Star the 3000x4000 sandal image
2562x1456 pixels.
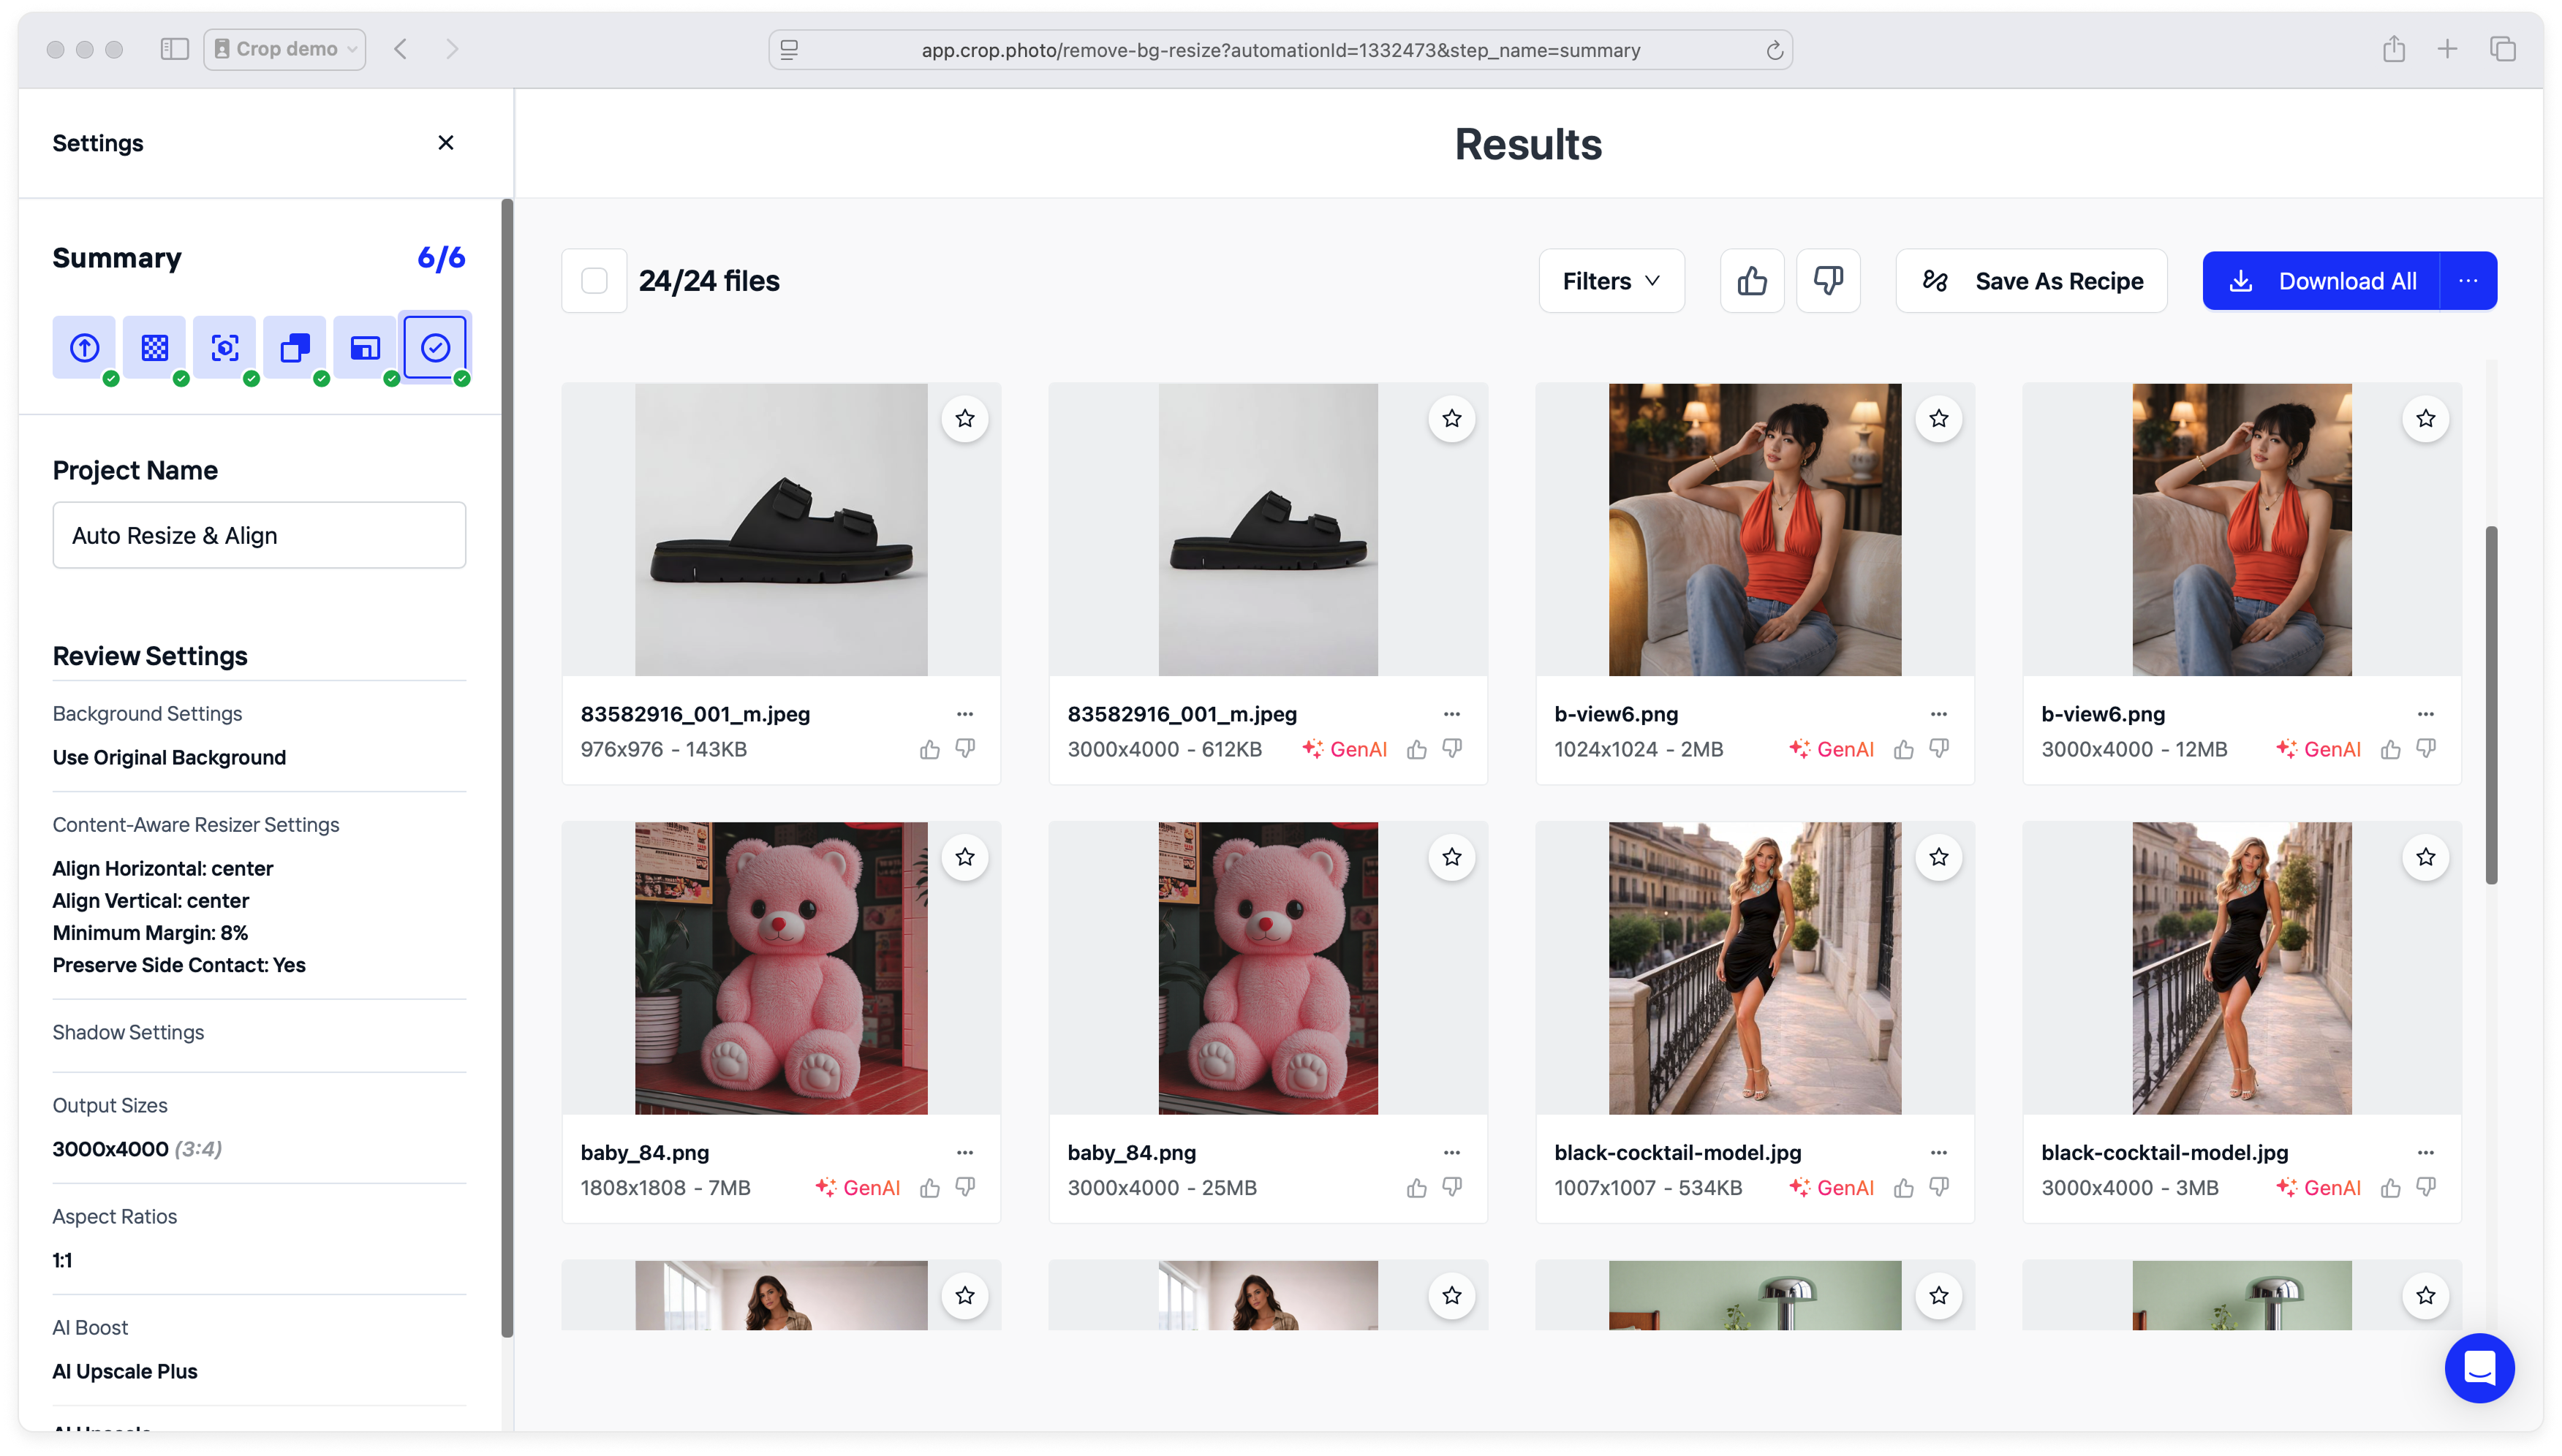tap(1452, 419)
